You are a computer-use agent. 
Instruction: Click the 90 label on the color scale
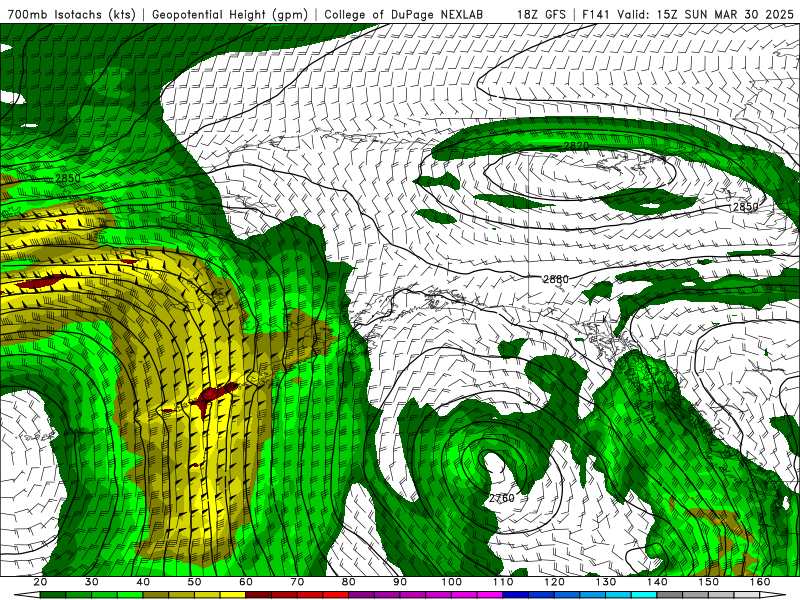[400, 582]
